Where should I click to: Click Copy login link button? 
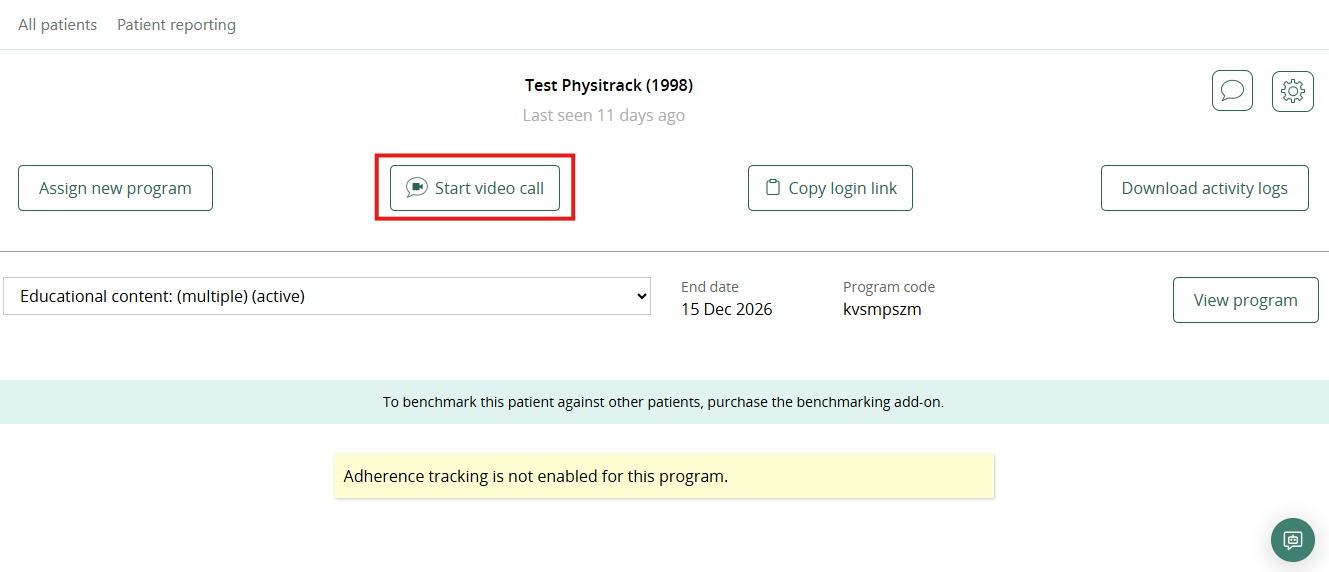click(830, 188)
